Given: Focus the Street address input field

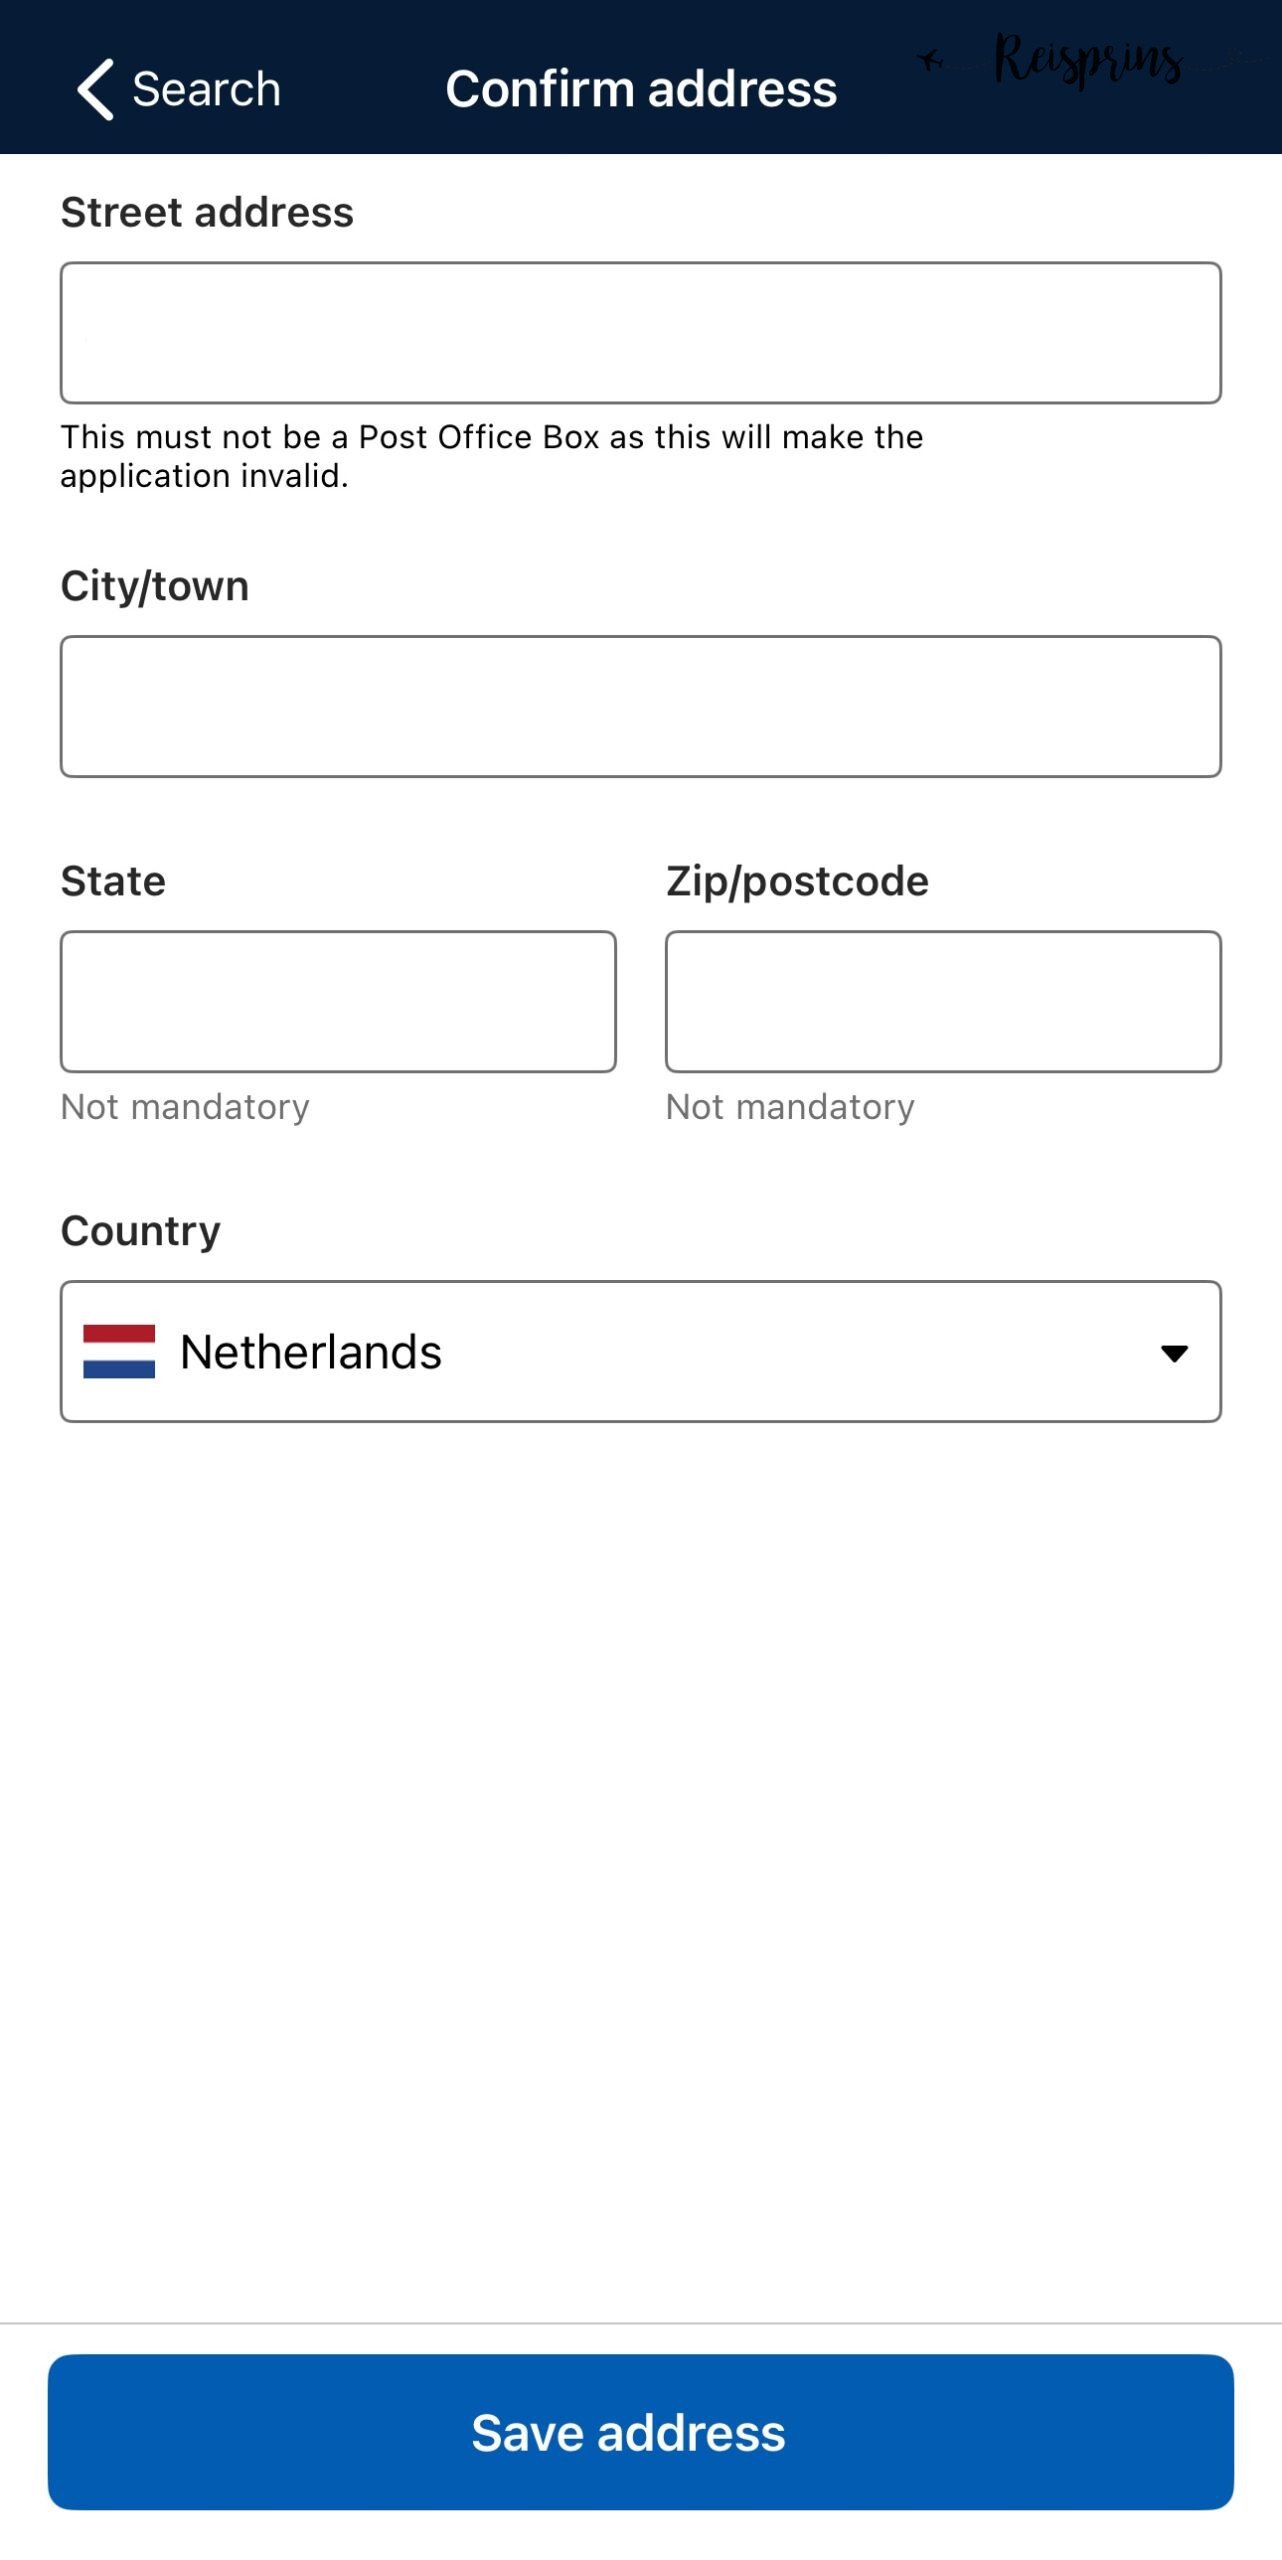Looking at the screenshot, I should pos(640,333).
